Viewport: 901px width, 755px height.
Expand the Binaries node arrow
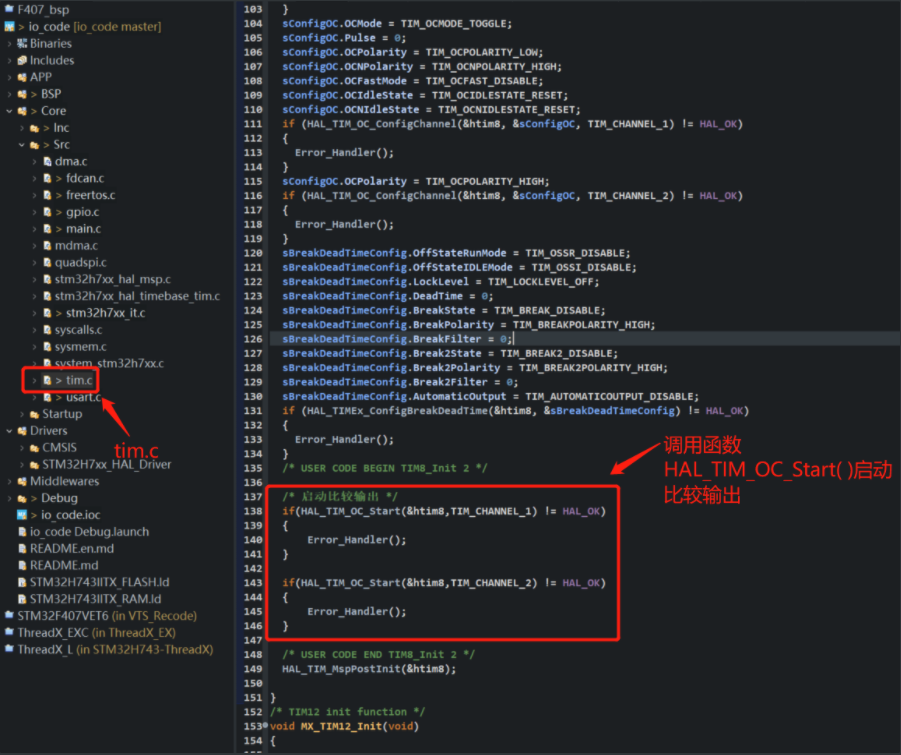coord(9,44)
